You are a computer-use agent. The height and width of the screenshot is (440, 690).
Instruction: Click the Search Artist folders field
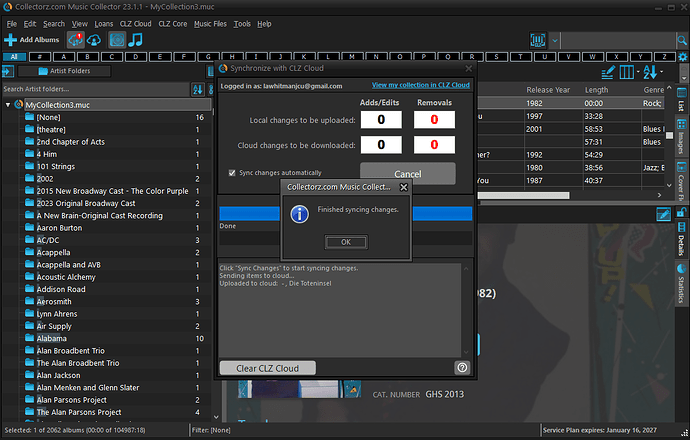tap(95, 89)
